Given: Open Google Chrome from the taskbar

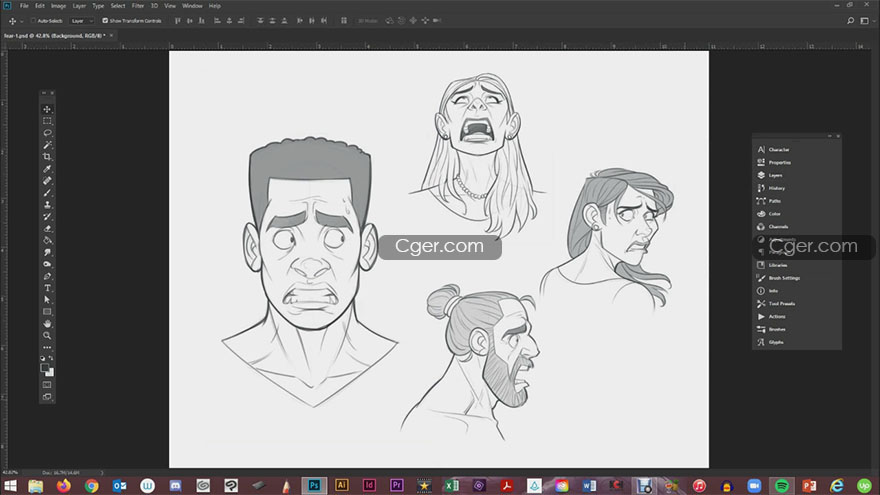Looking at the screenshot, I should (91, 485).
